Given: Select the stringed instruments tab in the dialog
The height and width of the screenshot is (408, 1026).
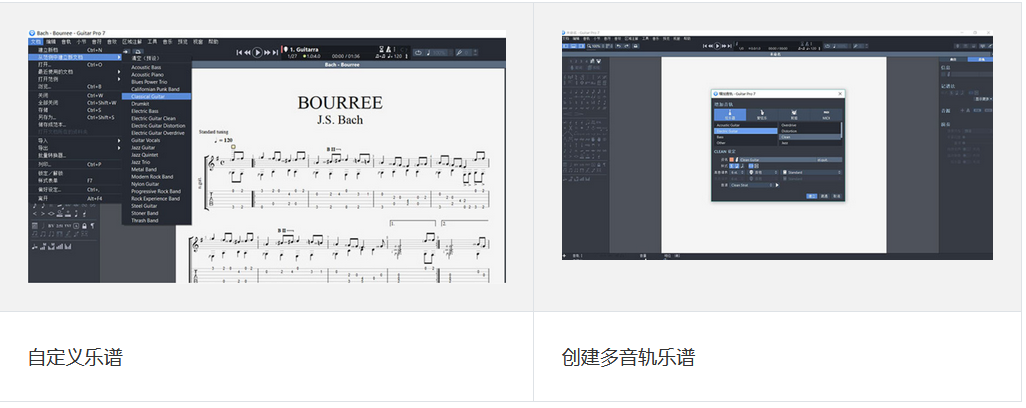Looking at the screenshot, I should 730,114.
